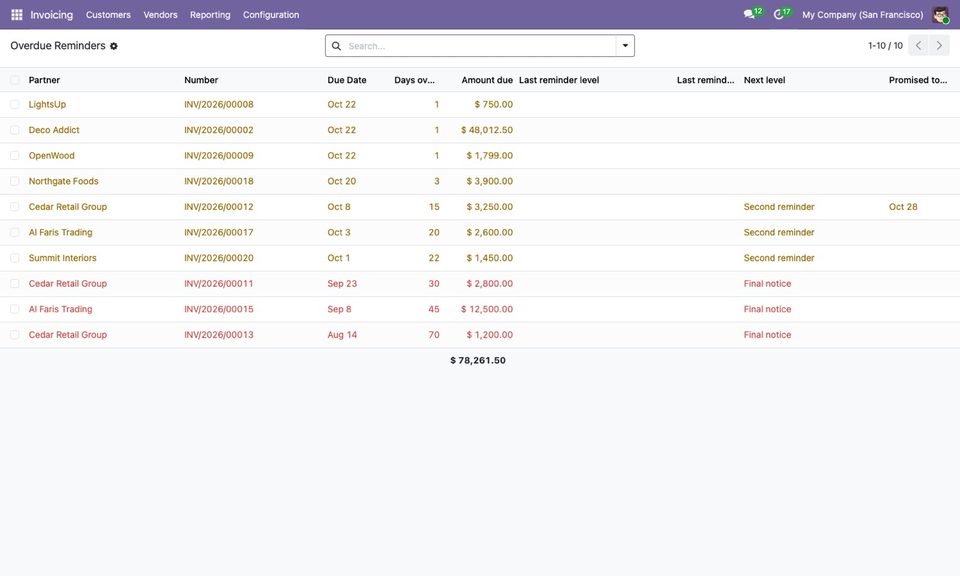Click invoice number INV/2026/00020
The width and height of the screenshot is (960, 576).
point(219,258)
